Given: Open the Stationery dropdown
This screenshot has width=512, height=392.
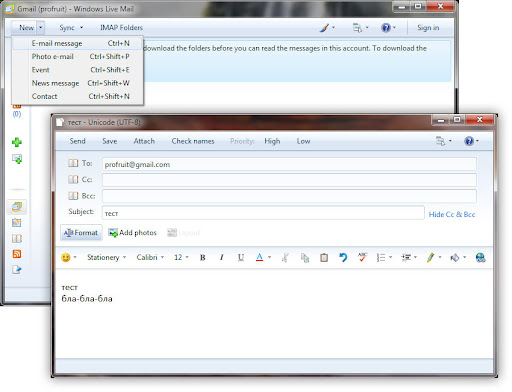Looking at the screenshot, I should (x=106, y=257).
